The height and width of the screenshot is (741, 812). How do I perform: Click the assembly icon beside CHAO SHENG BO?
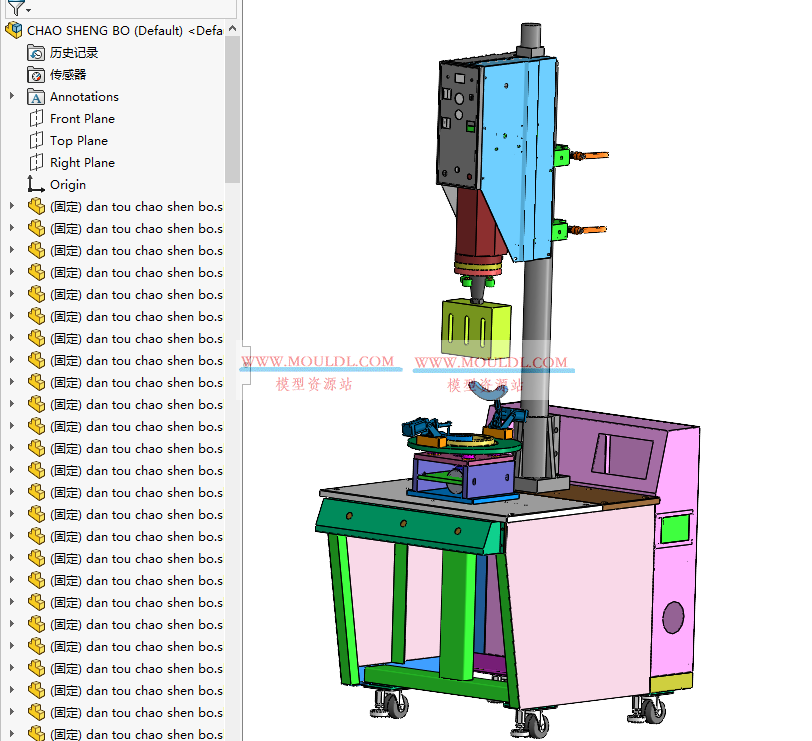click(x=14, y=30)
